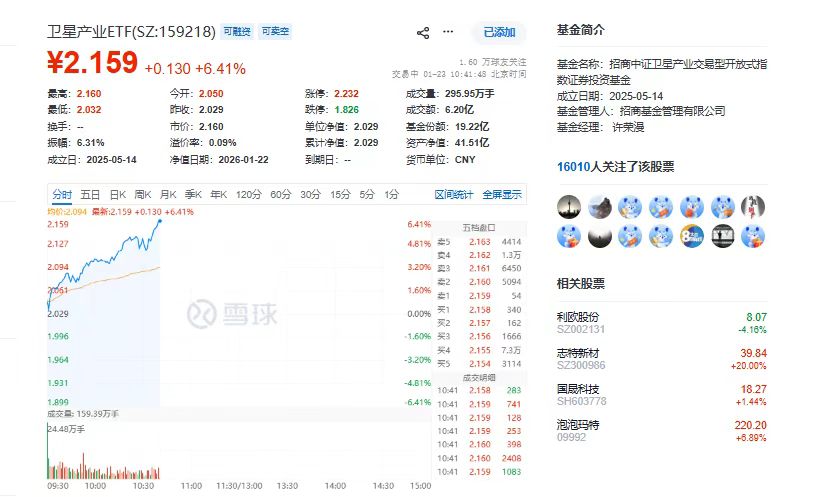This screenshot has height=497, width=814.
Task: Click the 资产净值 value 41.51亿
Action: click(x=472, y=143)
